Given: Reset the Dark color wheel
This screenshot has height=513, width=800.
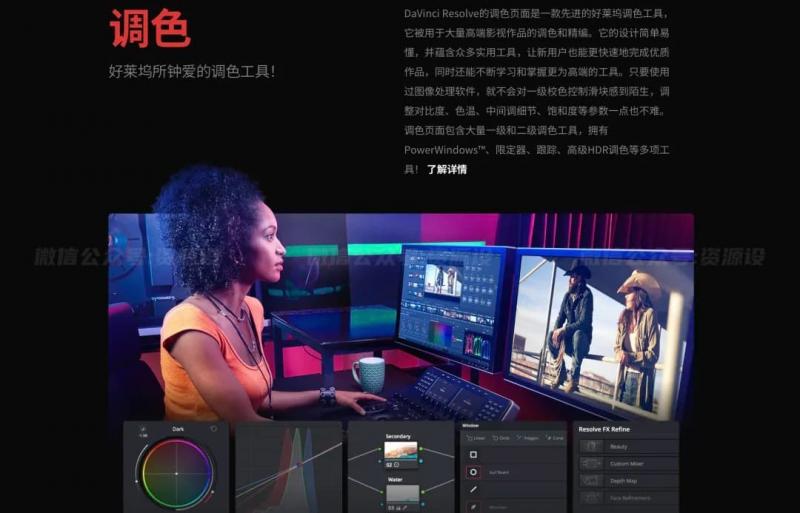Looking at the screenshot, I should coord(213,429).
